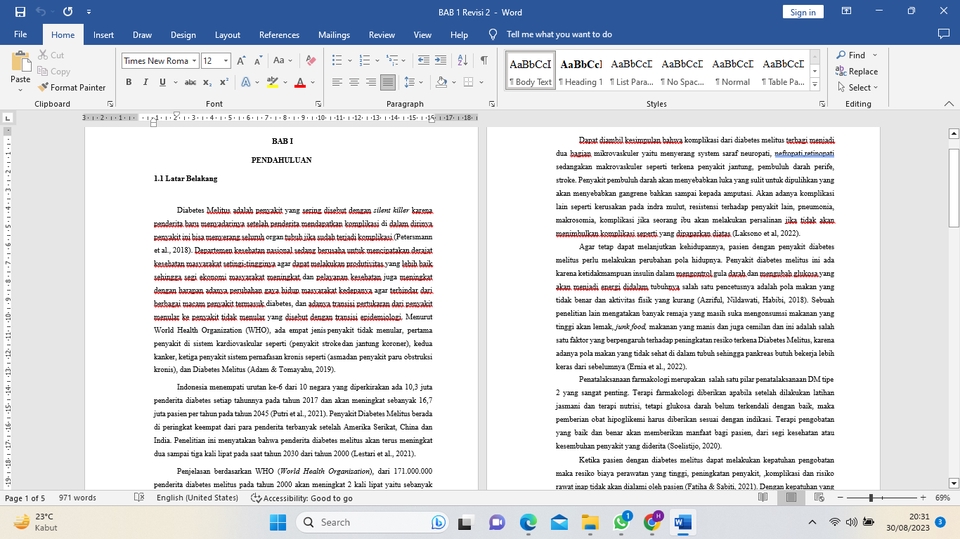Apply superscript formatting

(x=223, y=82)
